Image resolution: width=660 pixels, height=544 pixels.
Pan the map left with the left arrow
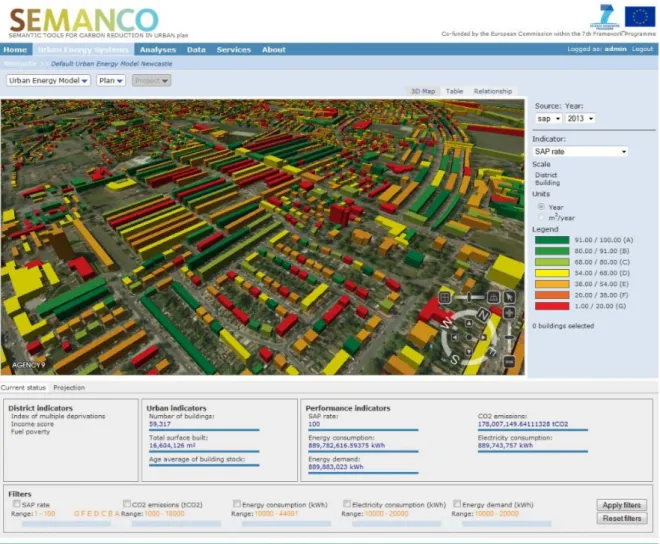point(455,337)
